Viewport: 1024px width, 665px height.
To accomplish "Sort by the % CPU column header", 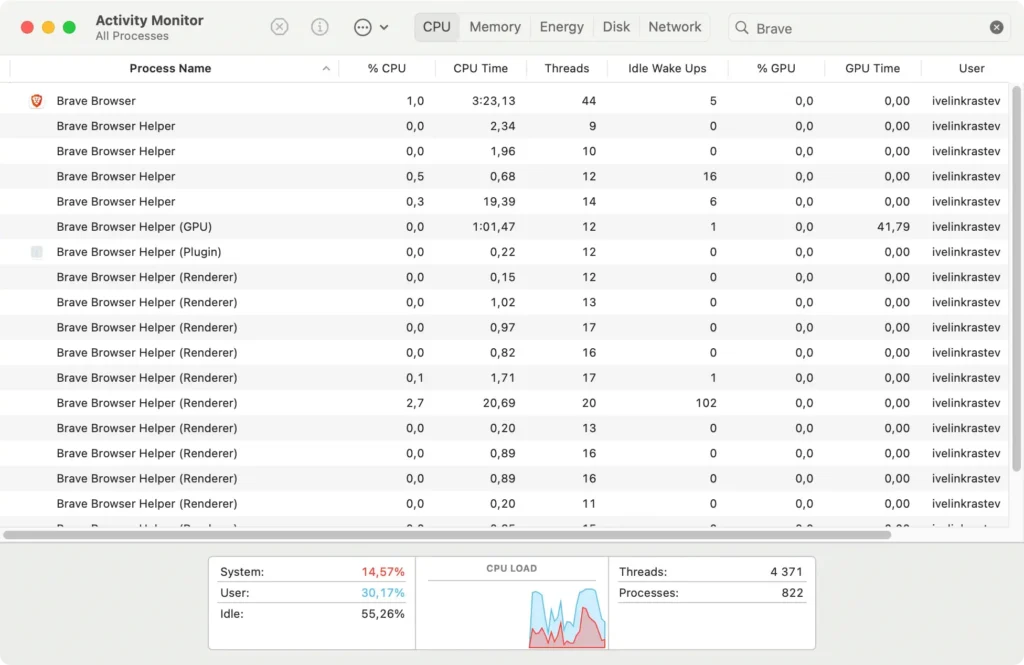I will pos(387,69).
